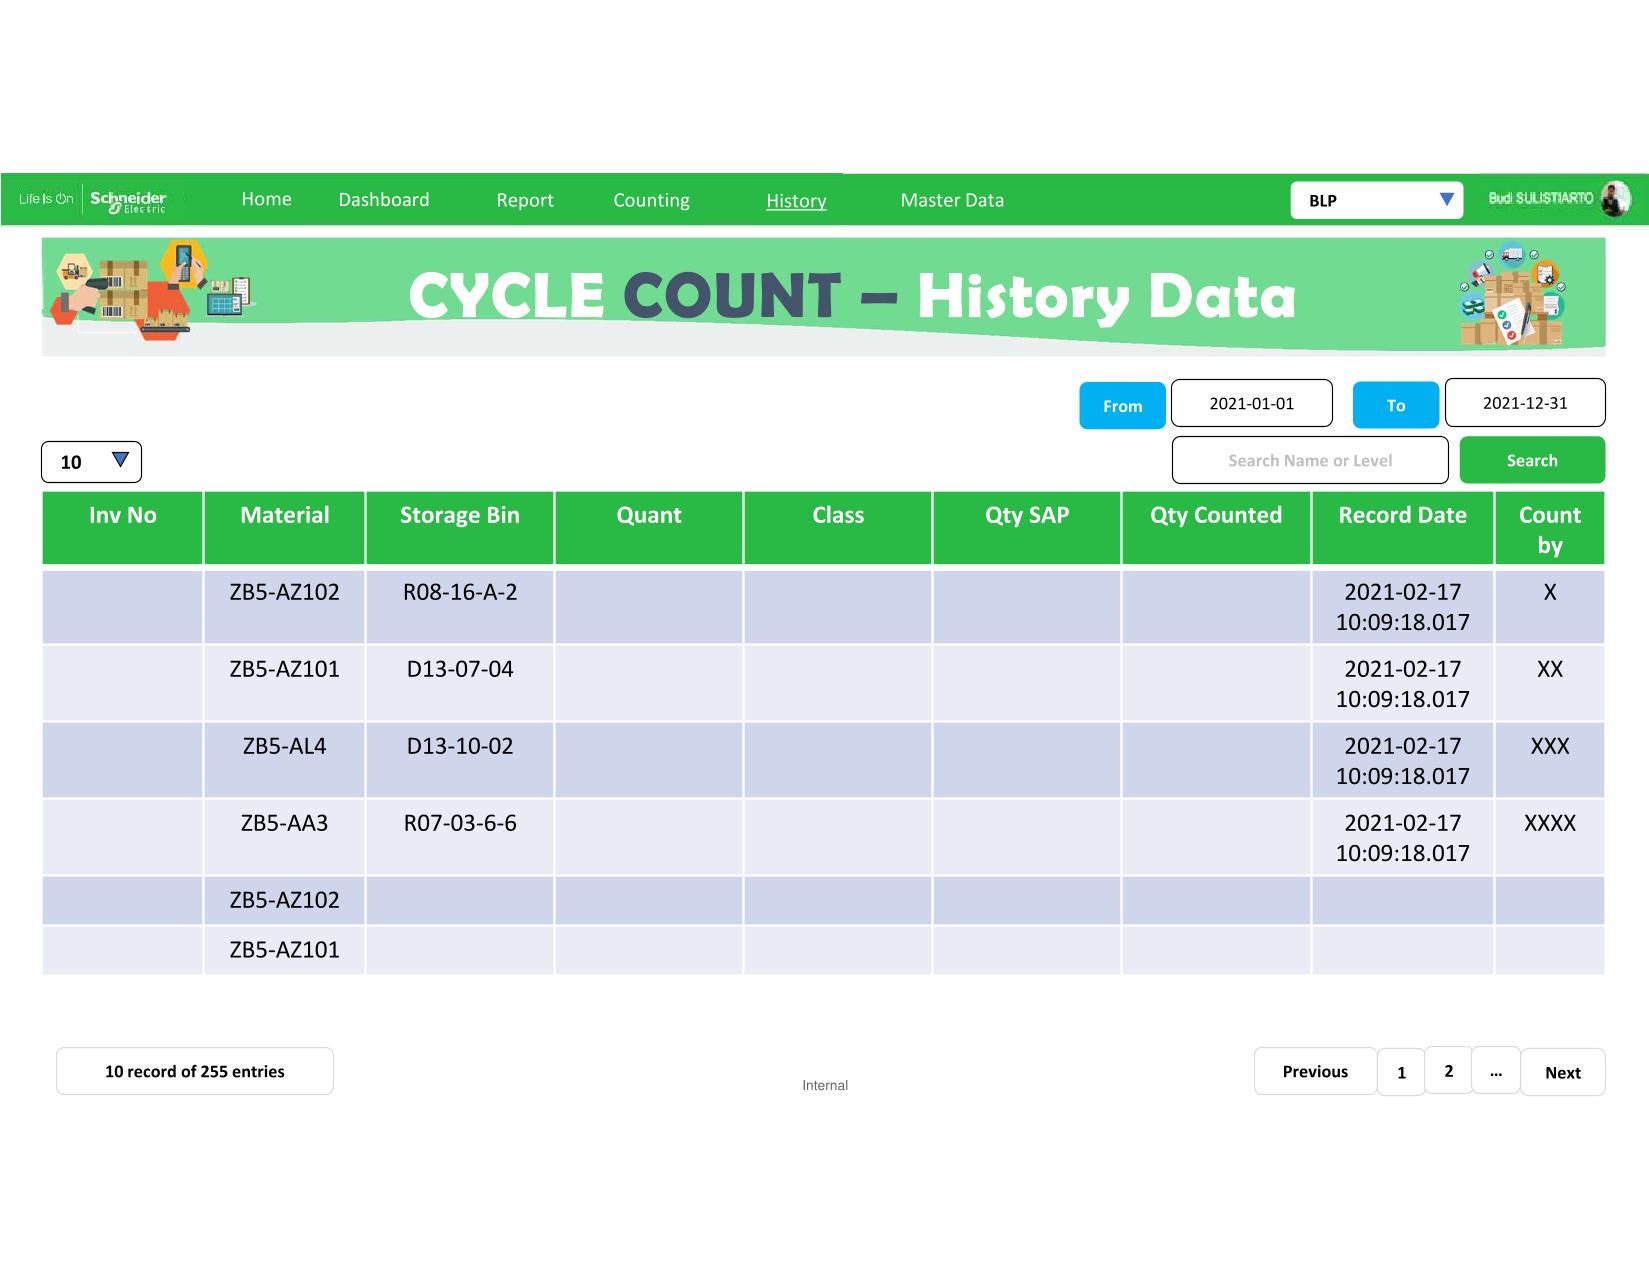Click the Previous page button
1649x1275 pixels.
click(x=1315, y=1071)
